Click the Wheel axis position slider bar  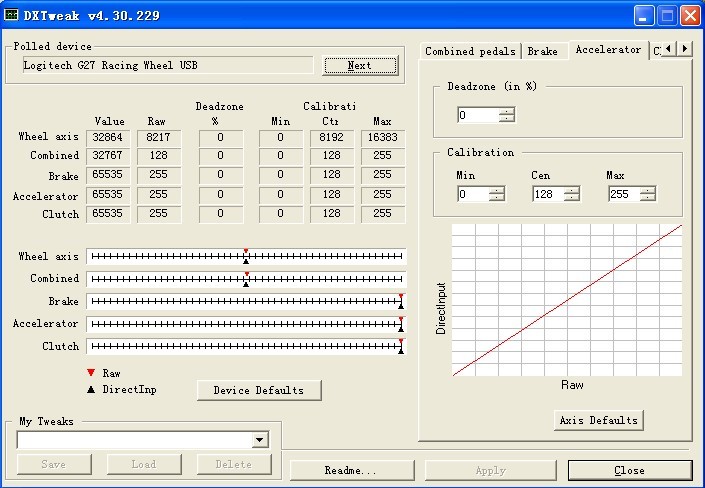click(x=246, y=257)
